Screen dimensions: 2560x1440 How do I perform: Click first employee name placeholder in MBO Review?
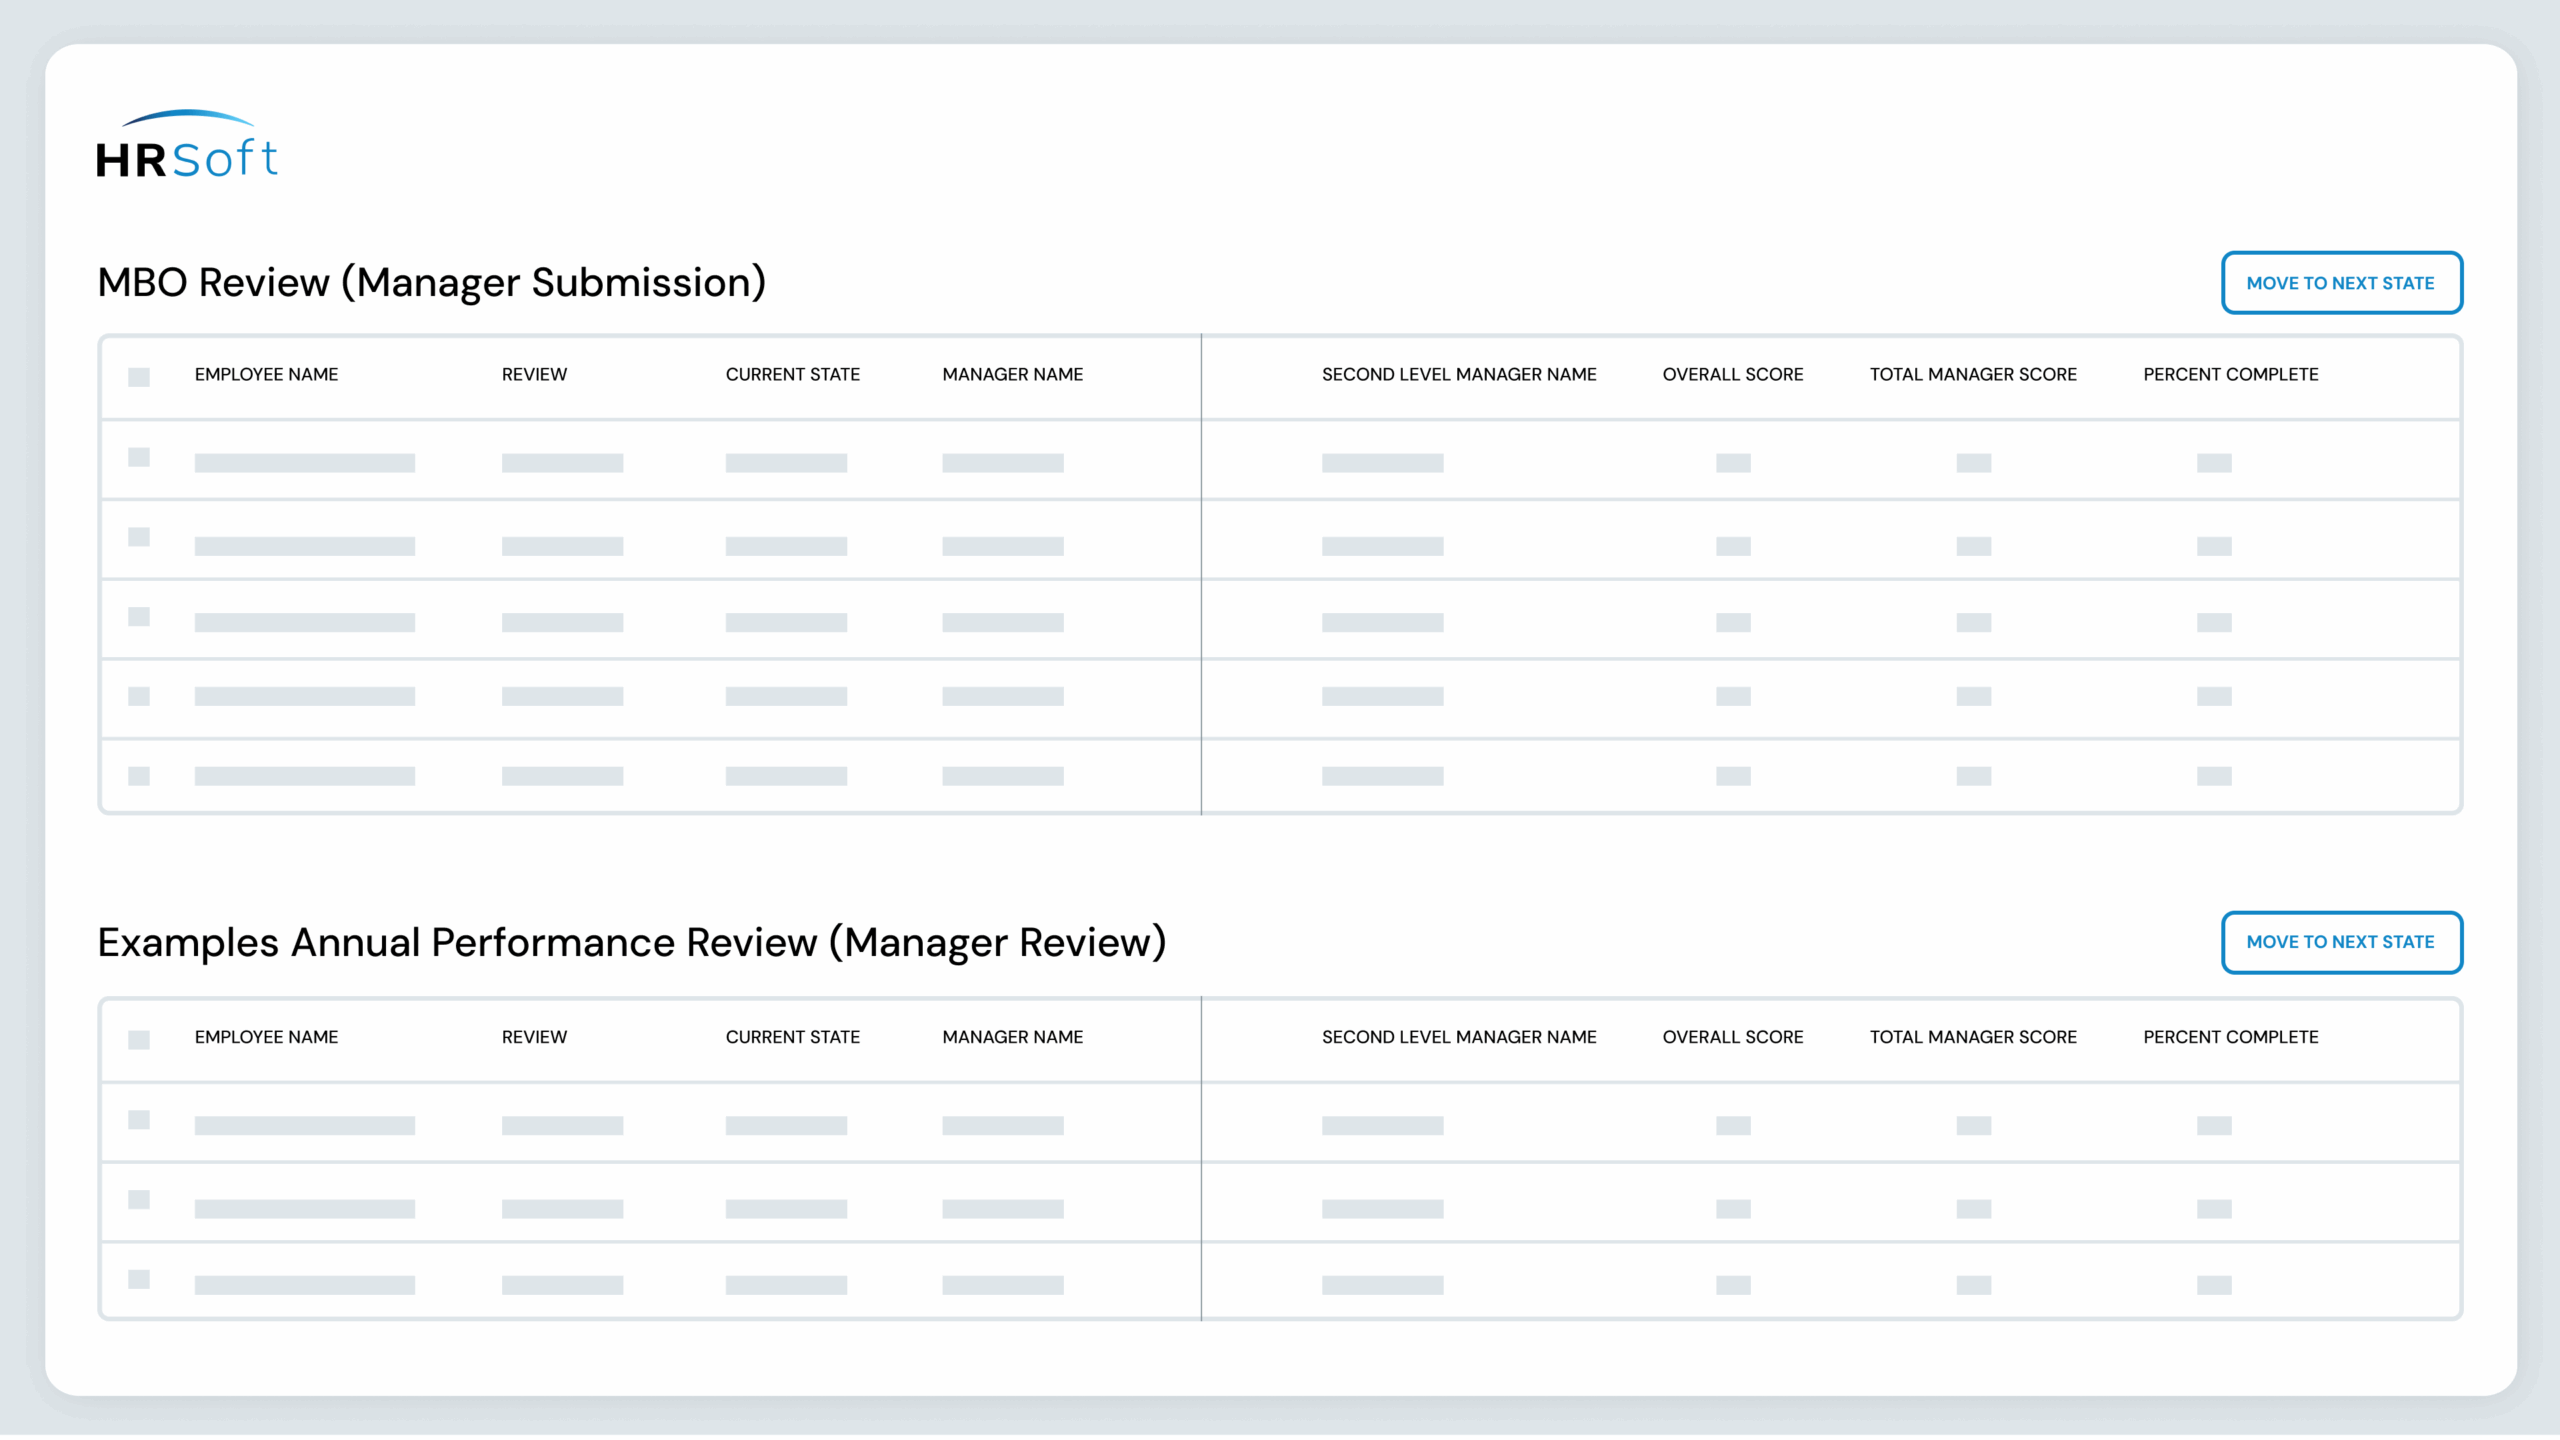pos(304,463)
